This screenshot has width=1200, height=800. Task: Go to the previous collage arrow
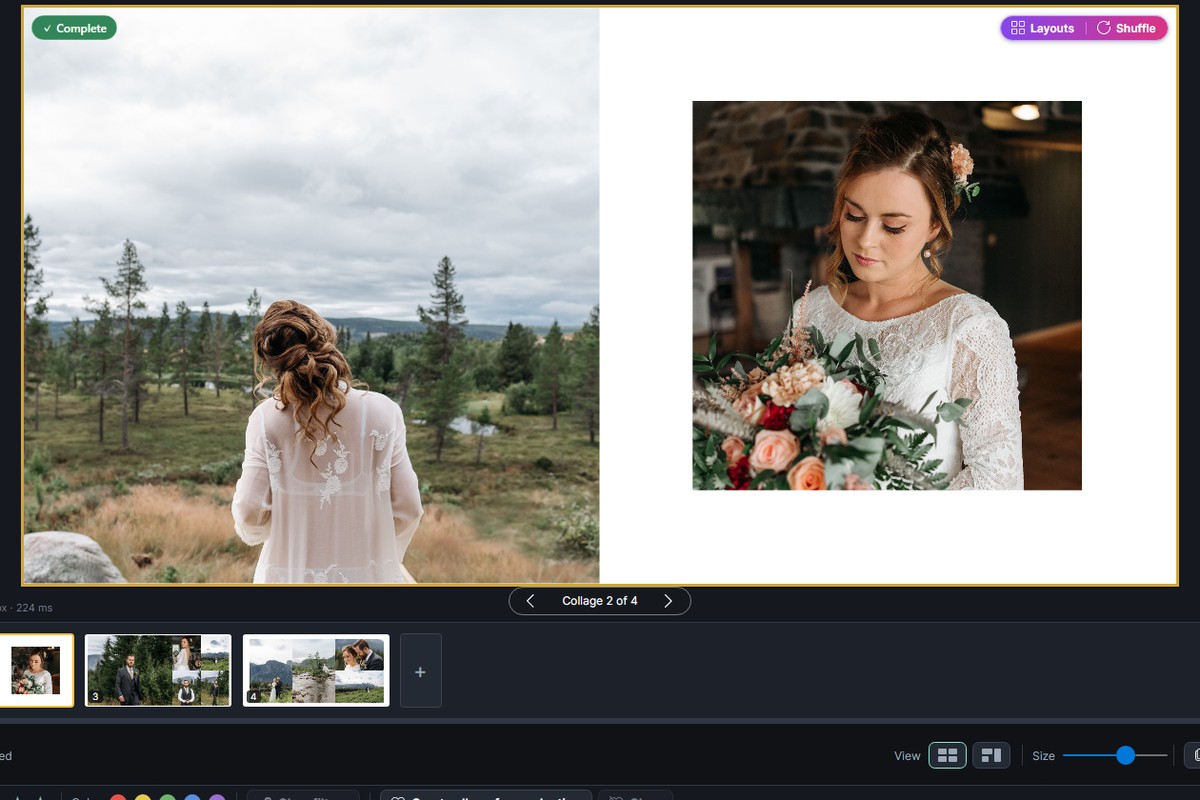[x=530, y=601]
